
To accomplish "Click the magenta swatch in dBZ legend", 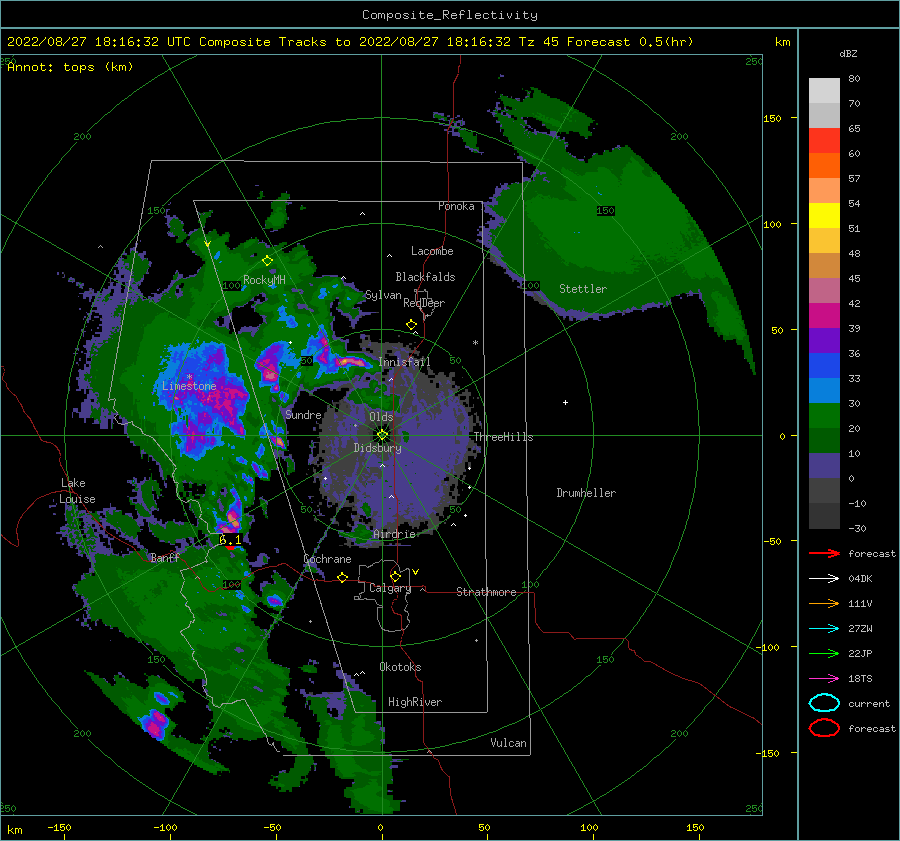I will pyautogui.click(x=824, y=316).
